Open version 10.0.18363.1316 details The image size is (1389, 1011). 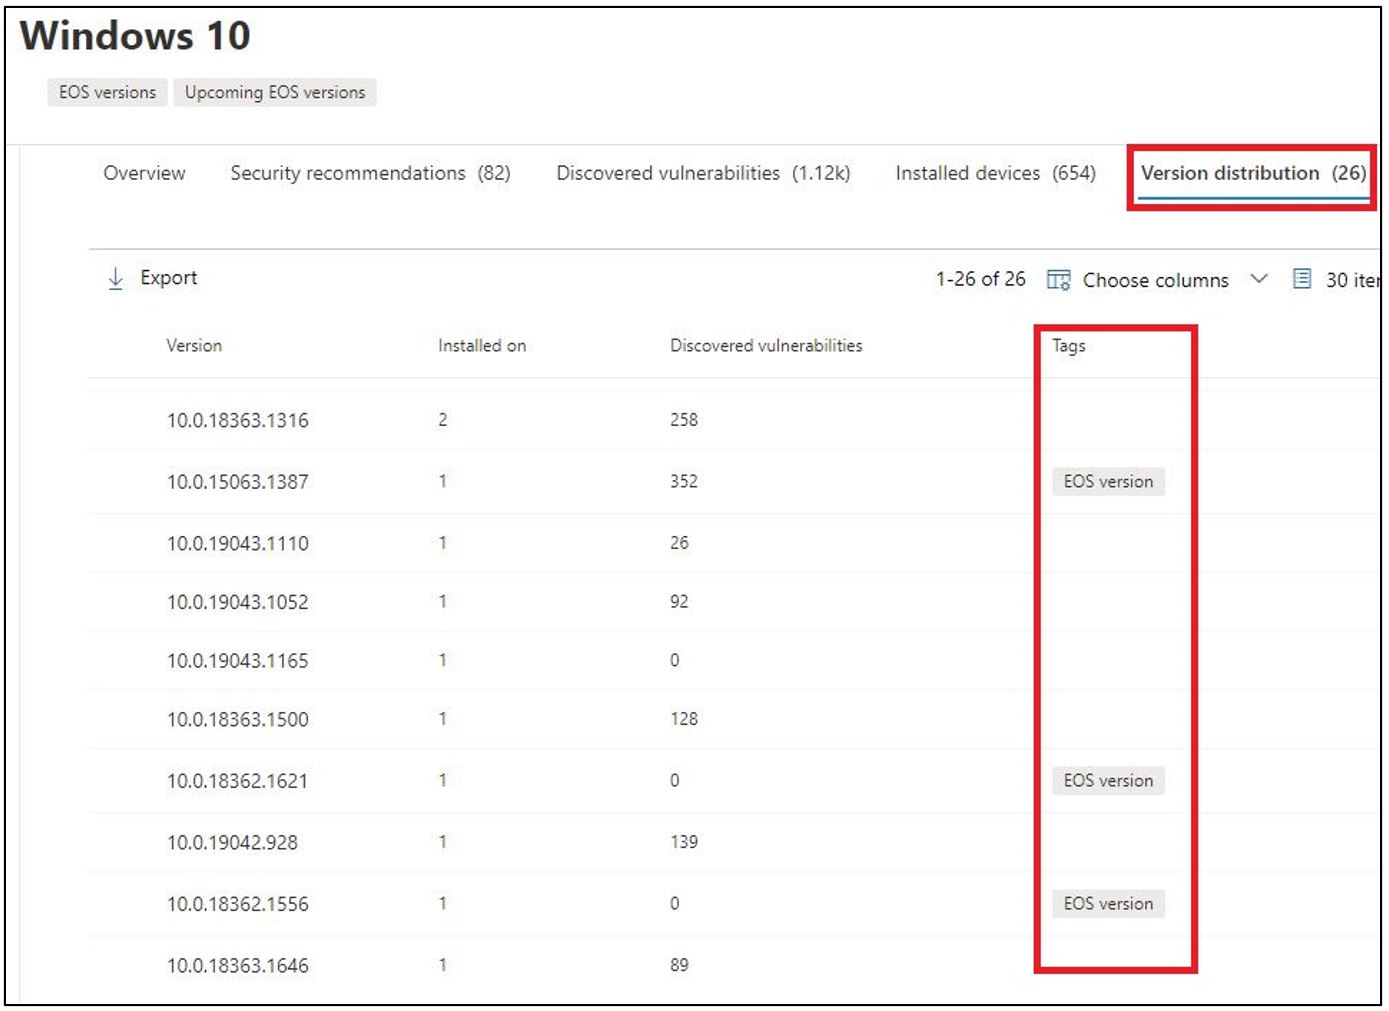(237, 420)
